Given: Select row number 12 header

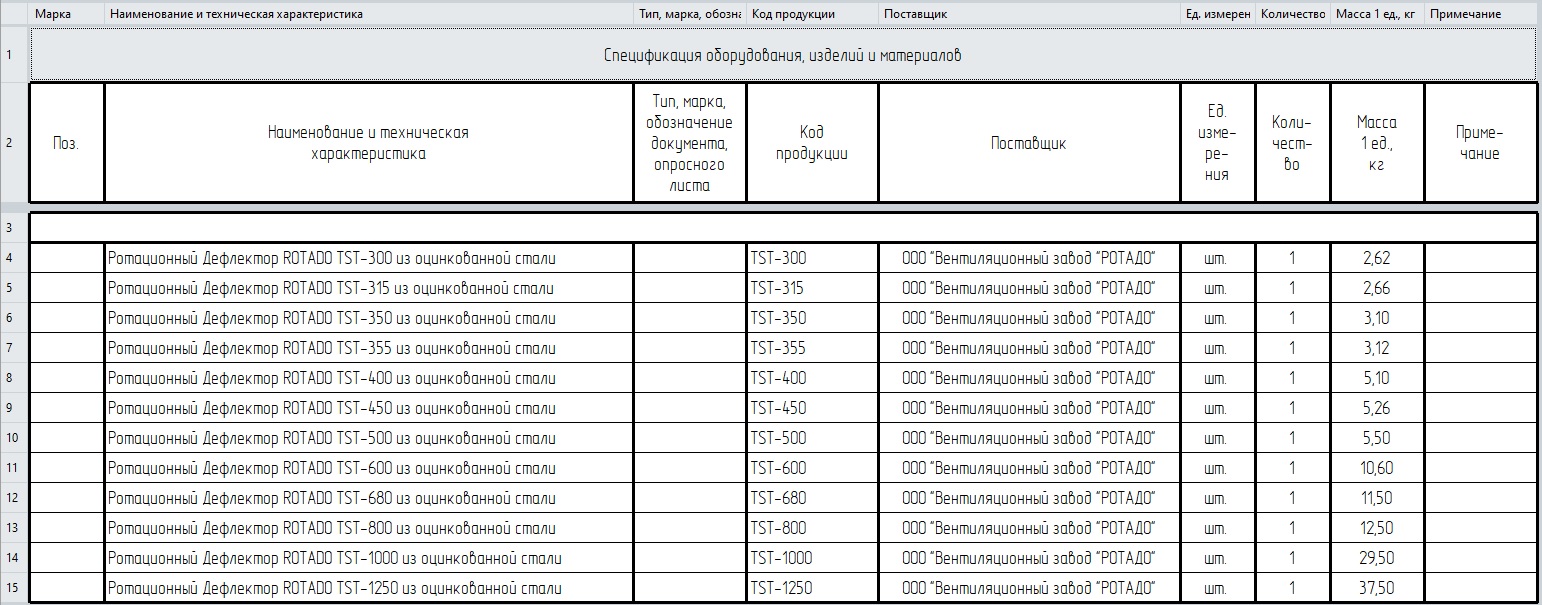Looking at the screenshot, I should [x=15, y=498].
